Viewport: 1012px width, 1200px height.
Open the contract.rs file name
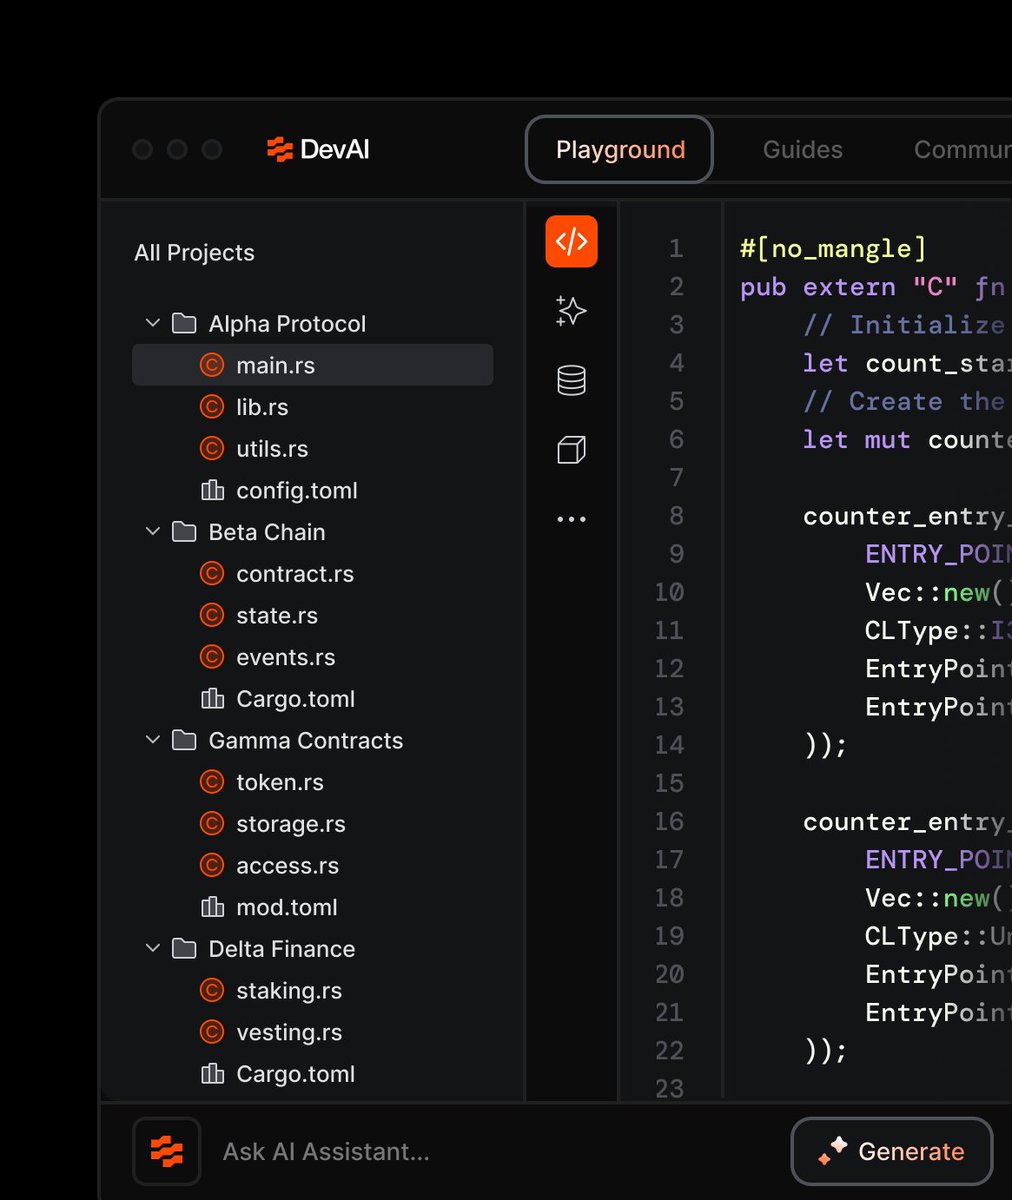[x=295, y=574]
